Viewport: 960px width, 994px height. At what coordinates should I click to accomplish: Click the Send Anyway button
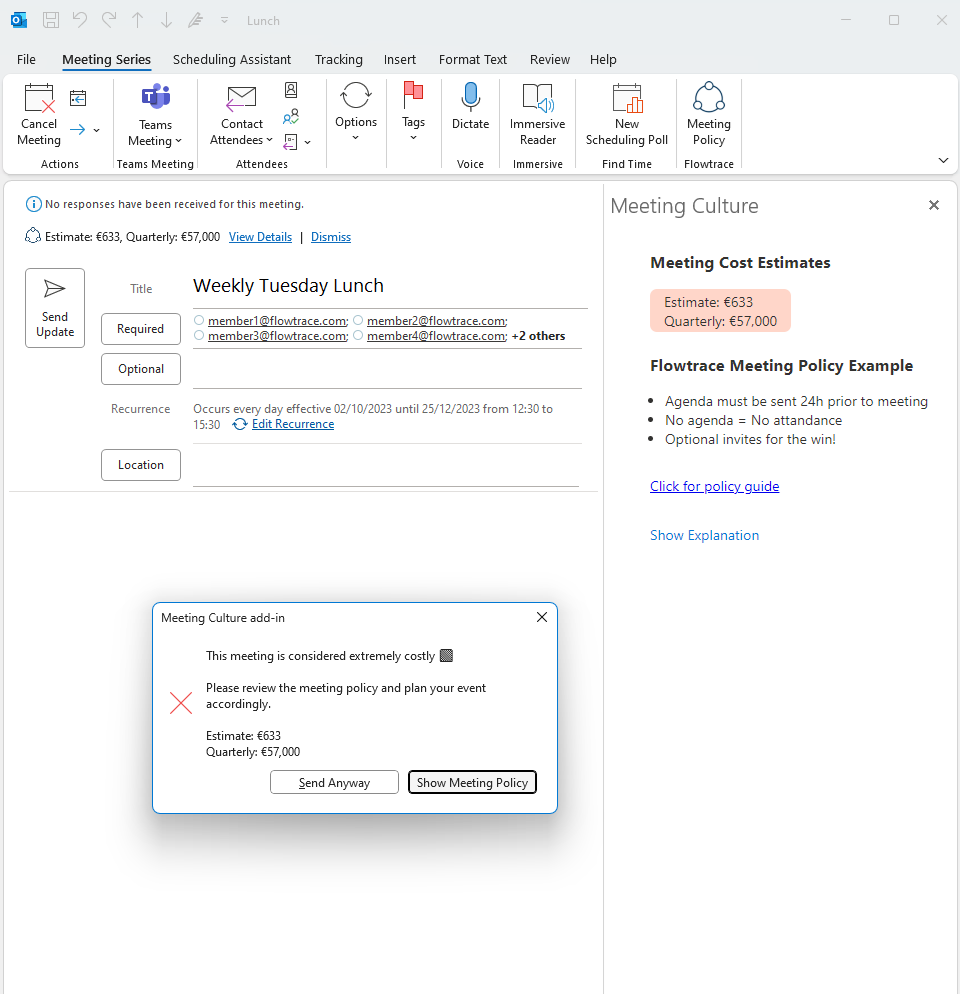pyautogui.click(x=334, y=782)
